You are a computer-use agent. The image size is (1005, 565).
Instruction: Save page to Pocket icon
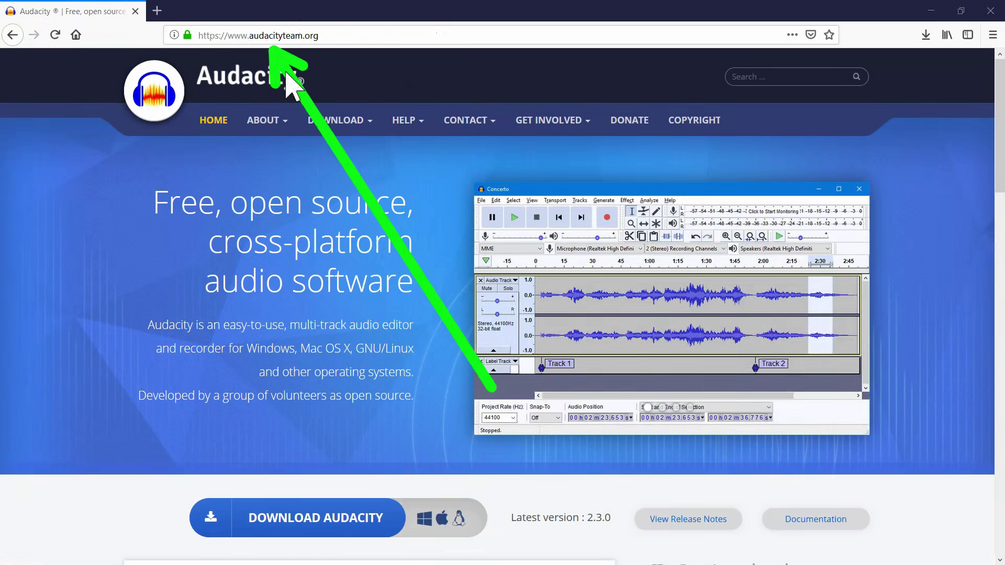click(811, 35)
